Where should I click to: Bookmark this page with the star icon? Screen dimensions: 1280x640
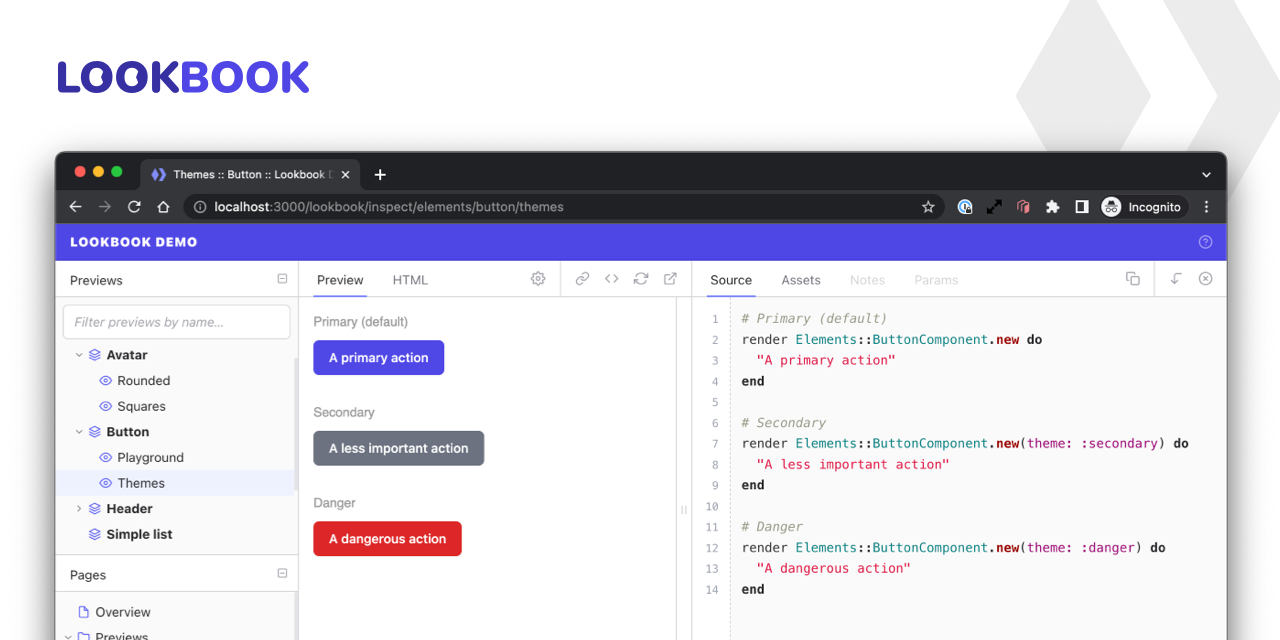[928, 207]
